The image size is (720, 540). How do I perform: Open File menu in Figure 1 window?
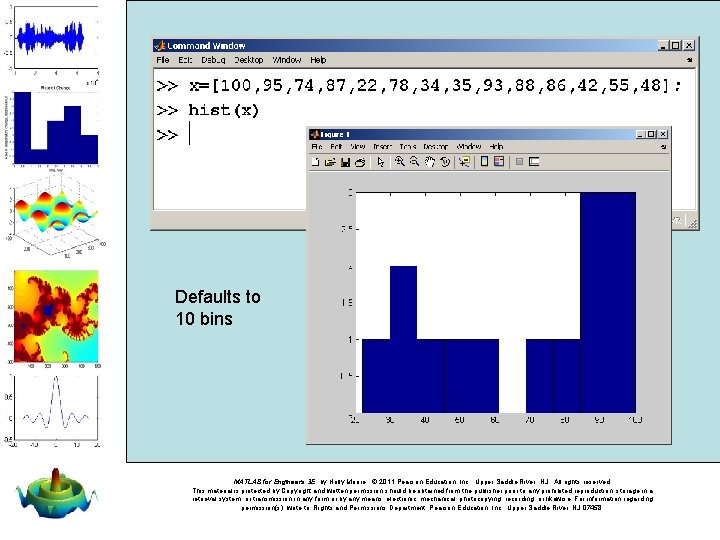coord(317,146)
